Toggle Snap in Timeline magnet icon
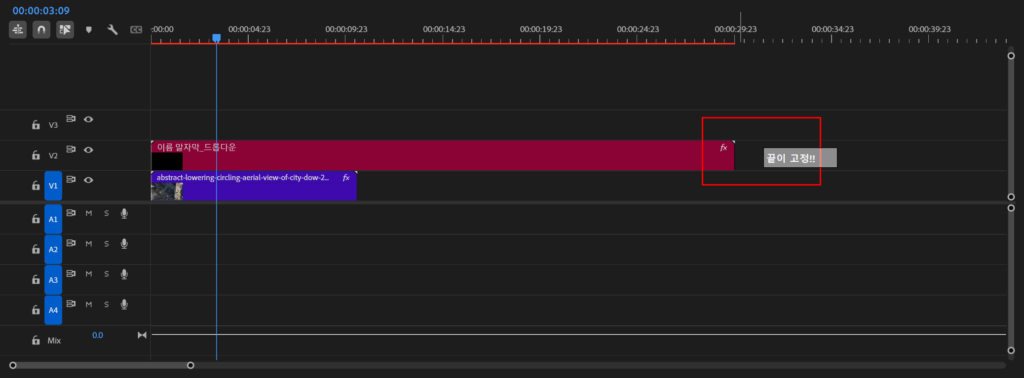1024x378 pixels. 41,29
